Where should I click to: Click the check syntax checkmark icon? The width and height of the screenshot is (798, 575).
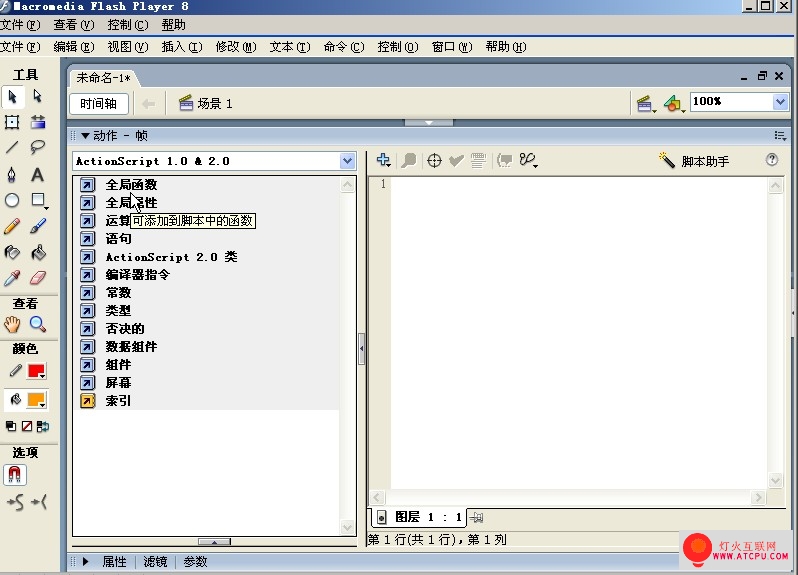point(456,161)
